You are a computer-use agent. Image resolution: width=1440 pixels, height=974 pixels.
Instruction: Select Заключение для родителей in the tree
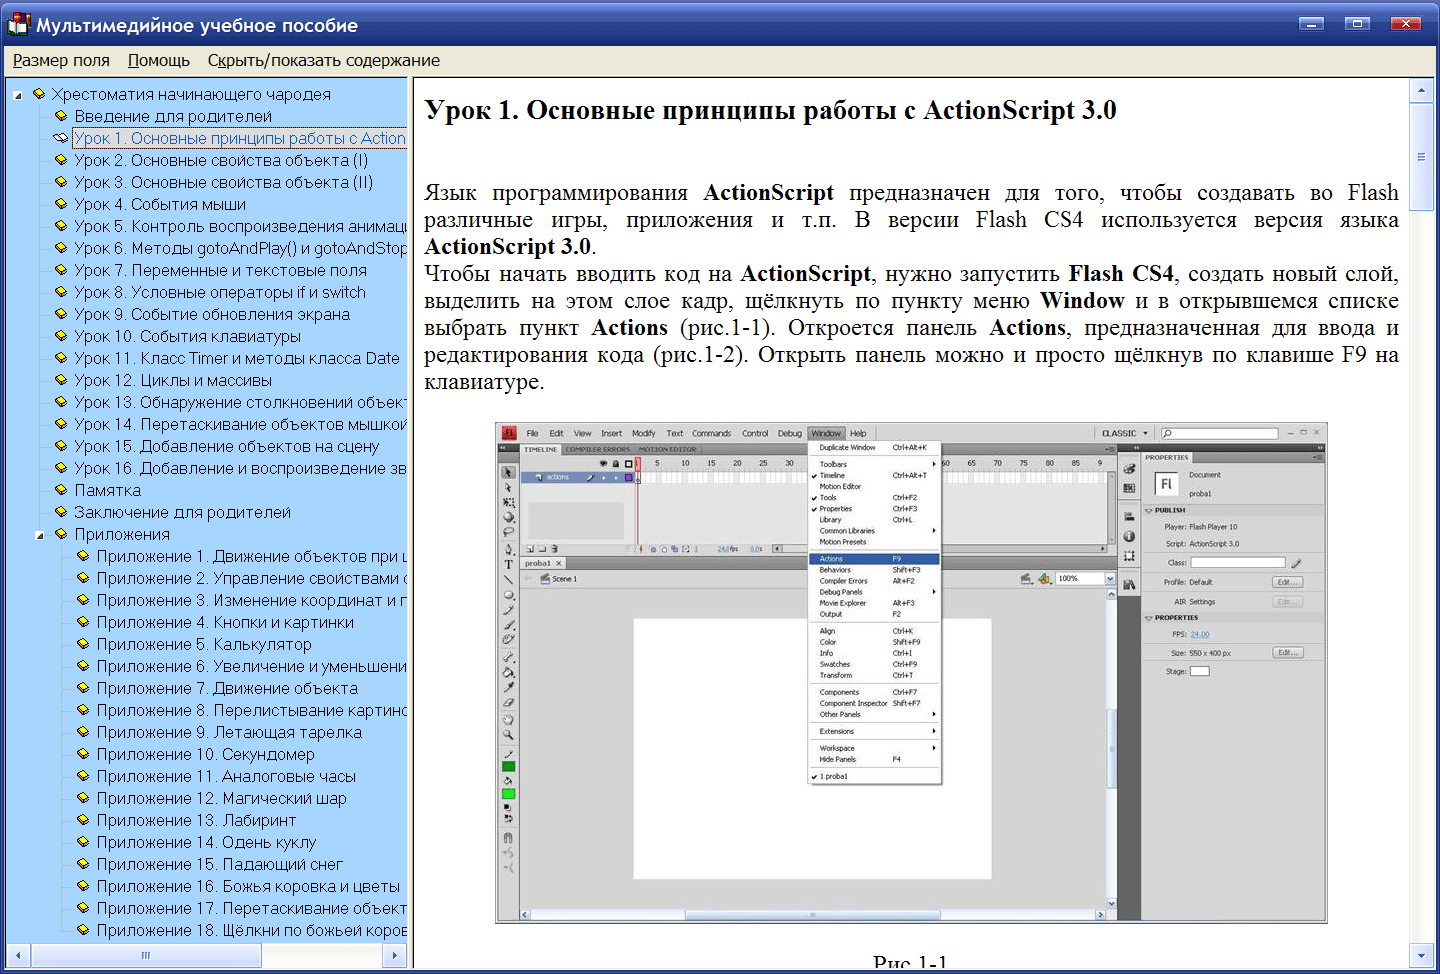(x=182, y=512)
